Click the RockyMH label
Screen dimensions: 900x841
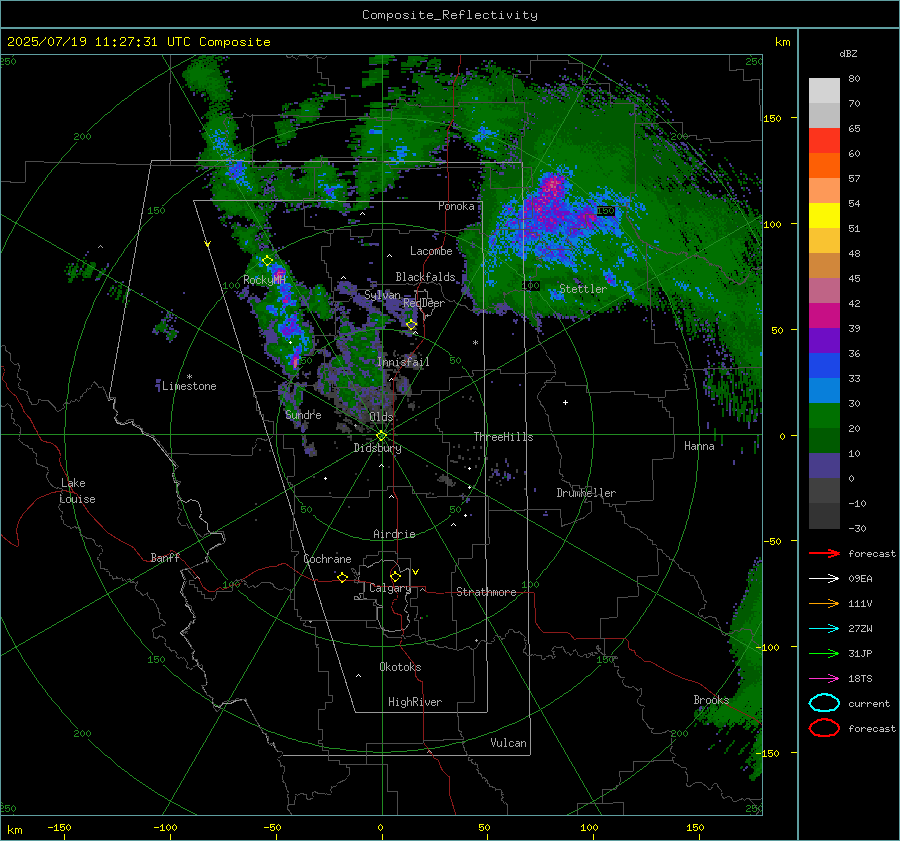point(264,280)
